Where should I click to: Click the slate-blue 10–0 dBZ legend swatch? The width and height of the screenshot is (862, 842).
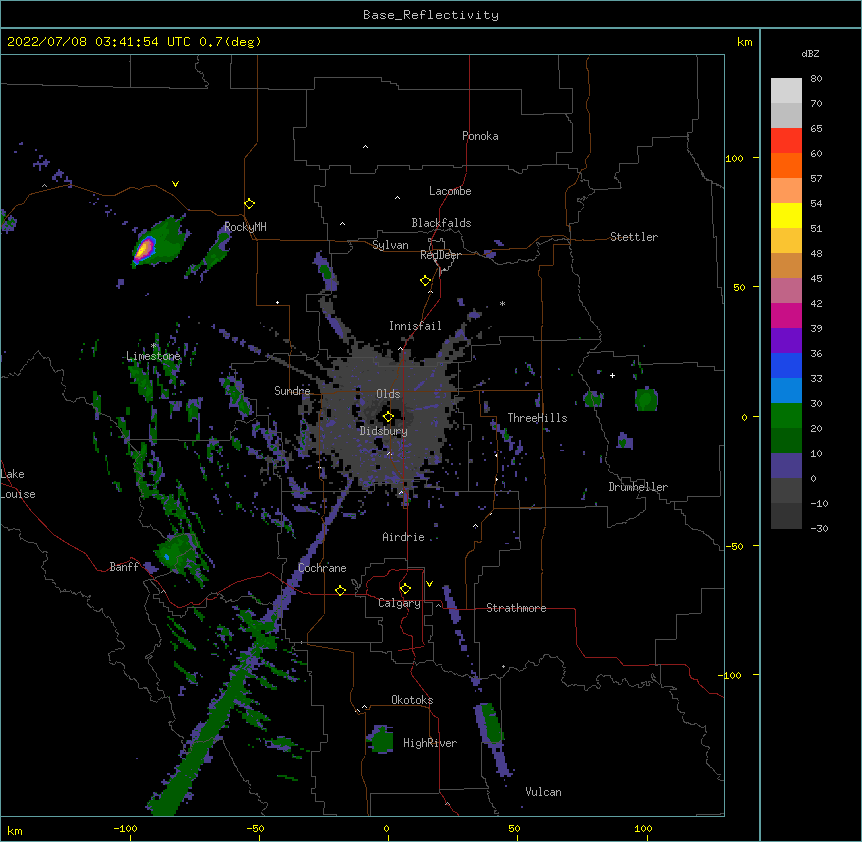point(786,466)
